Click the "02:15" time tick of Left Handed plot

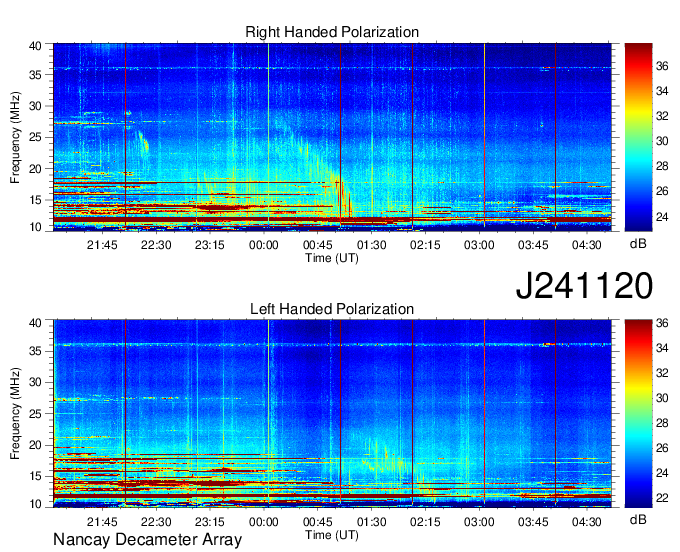(x=425, y=521)
